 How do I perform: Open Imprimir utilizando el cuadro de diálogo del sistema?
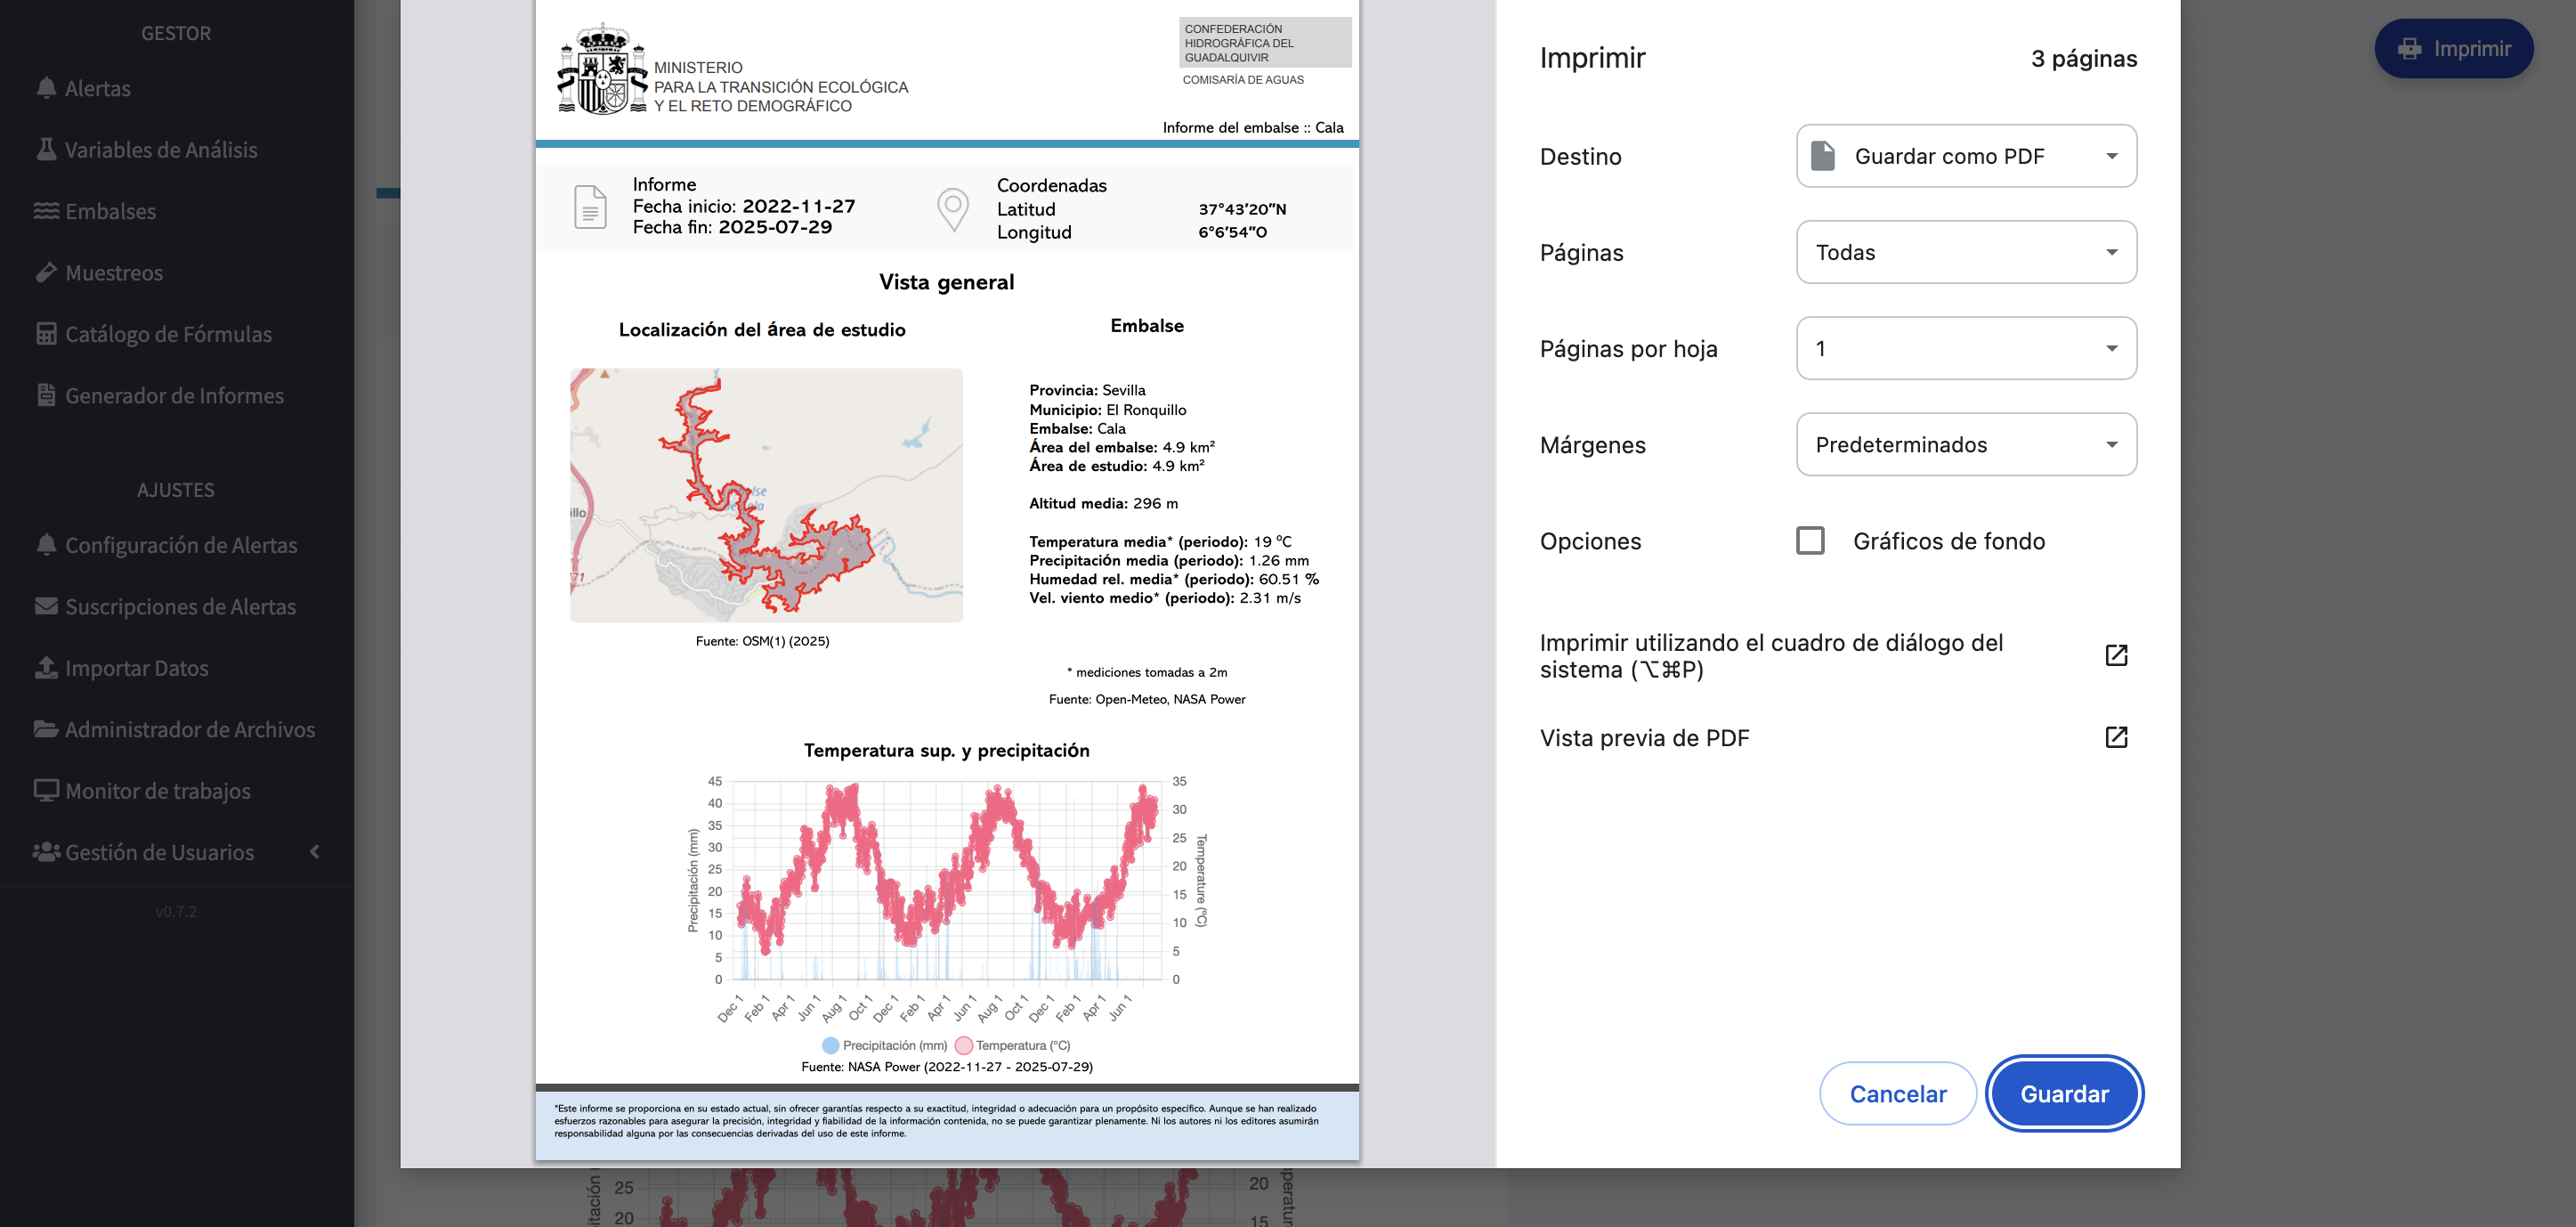(1834, 655)
